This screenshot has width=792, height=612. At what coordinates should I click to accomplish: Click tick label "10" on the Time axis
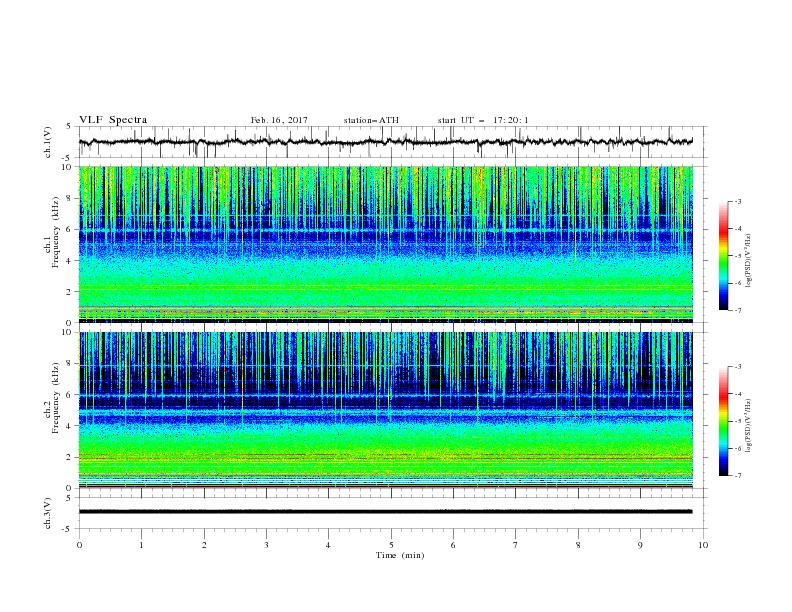pyautogui.click(x=703, y=545)
